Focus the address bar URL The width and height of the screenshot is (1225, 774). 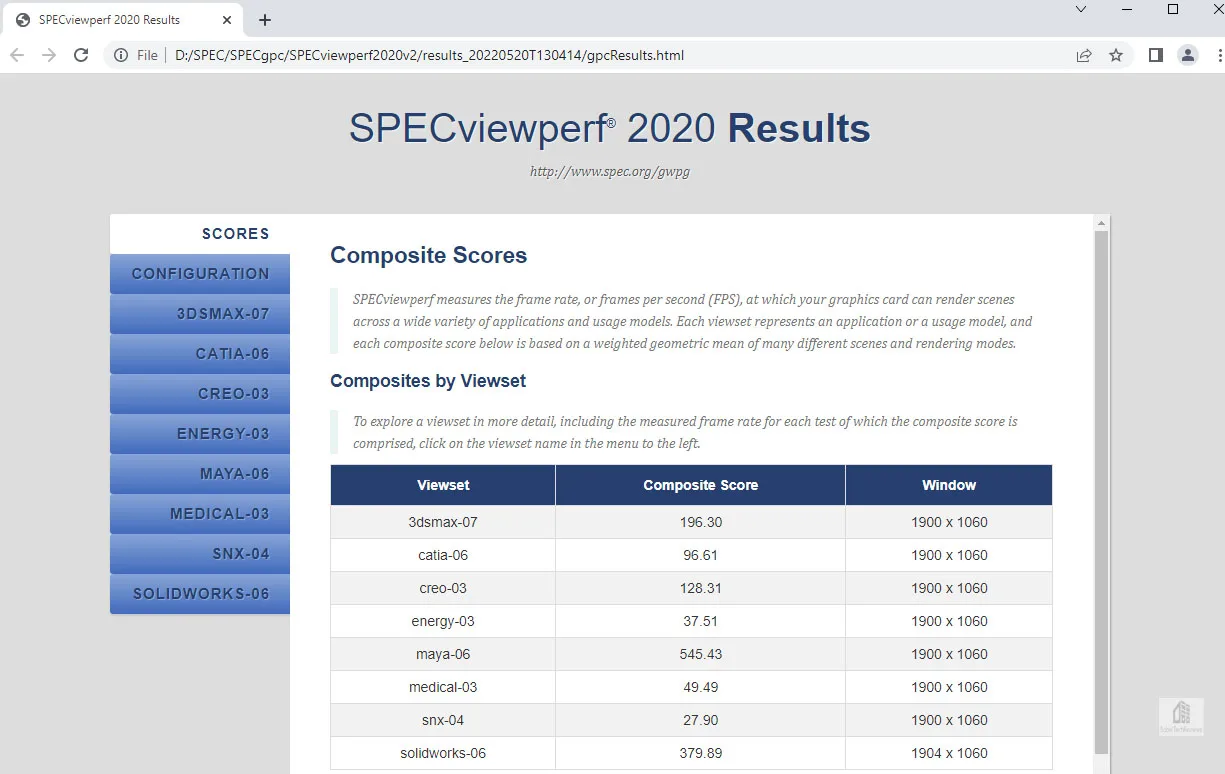(x=429, y=55)
